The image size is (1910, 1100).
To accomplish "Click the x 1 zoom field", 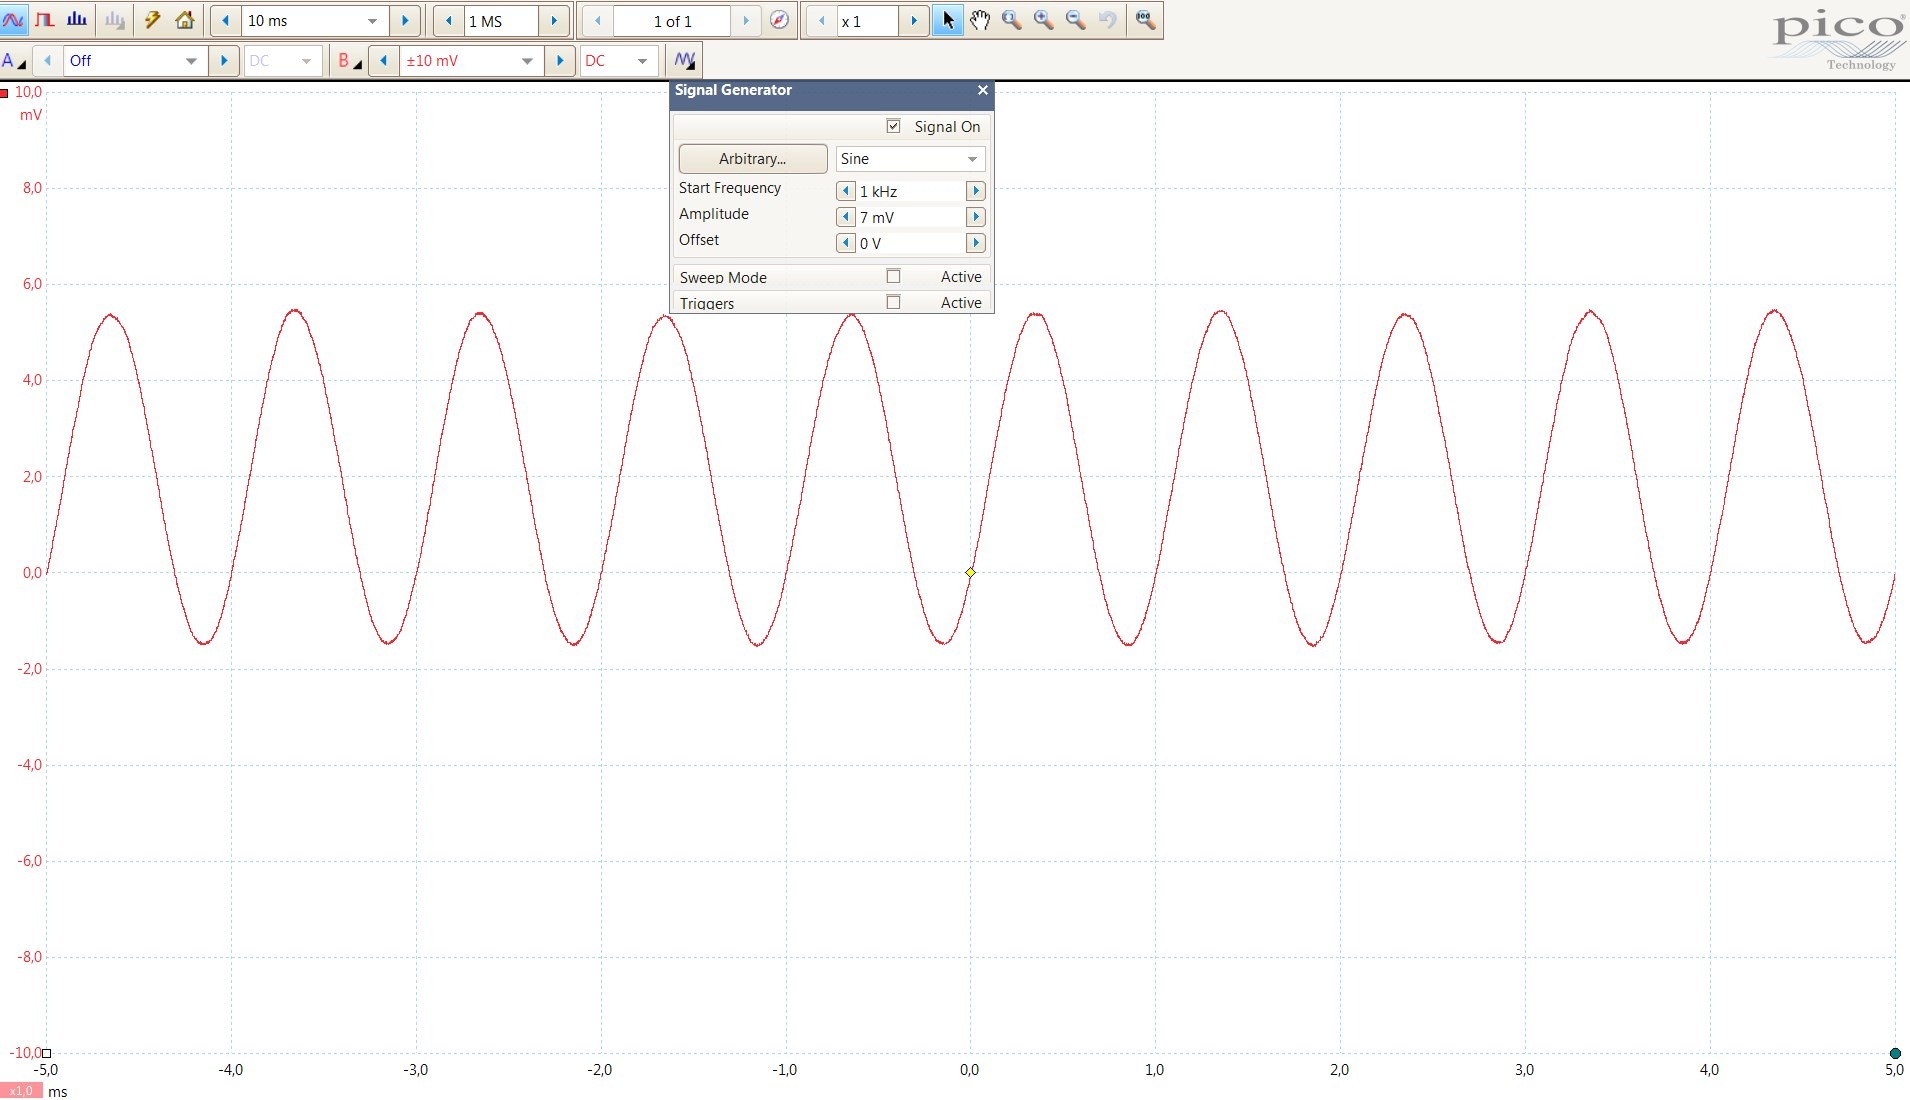I will click(x=867, y=21).
